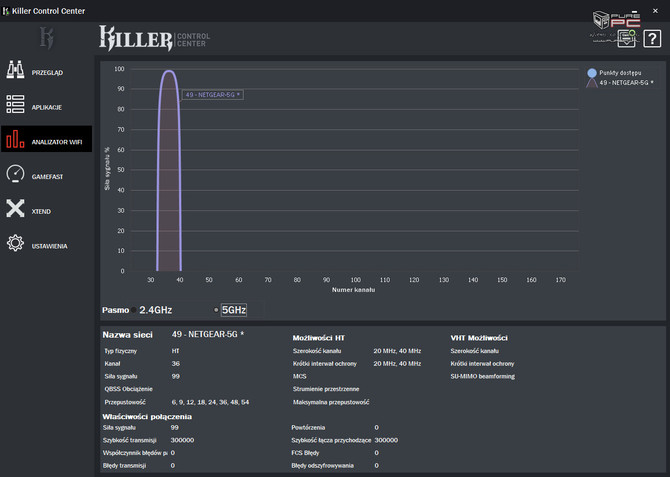Click the Numer kanału axis label
The width and height of the screenshot is (670, 477).
click(x=353, y=290)
